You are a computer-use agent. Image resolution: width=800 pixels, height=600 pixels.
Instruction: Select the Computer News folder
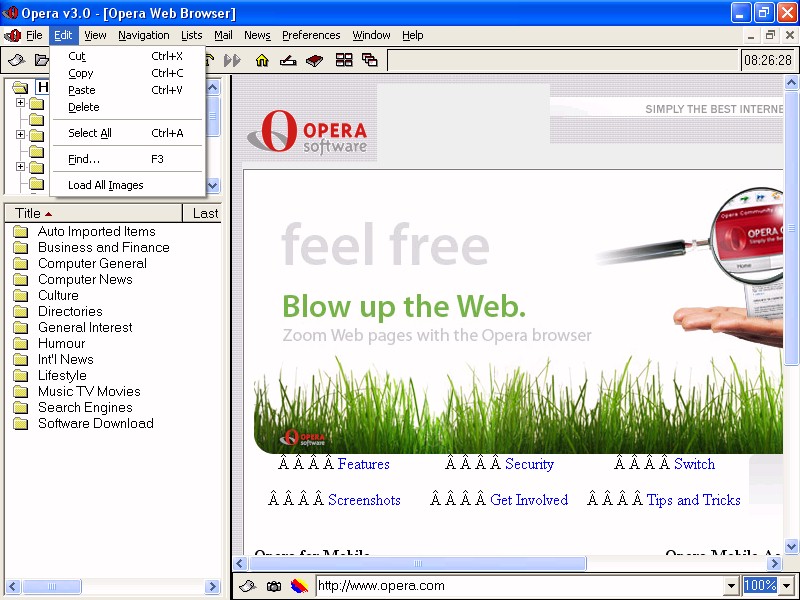click(x=85, y=280)
